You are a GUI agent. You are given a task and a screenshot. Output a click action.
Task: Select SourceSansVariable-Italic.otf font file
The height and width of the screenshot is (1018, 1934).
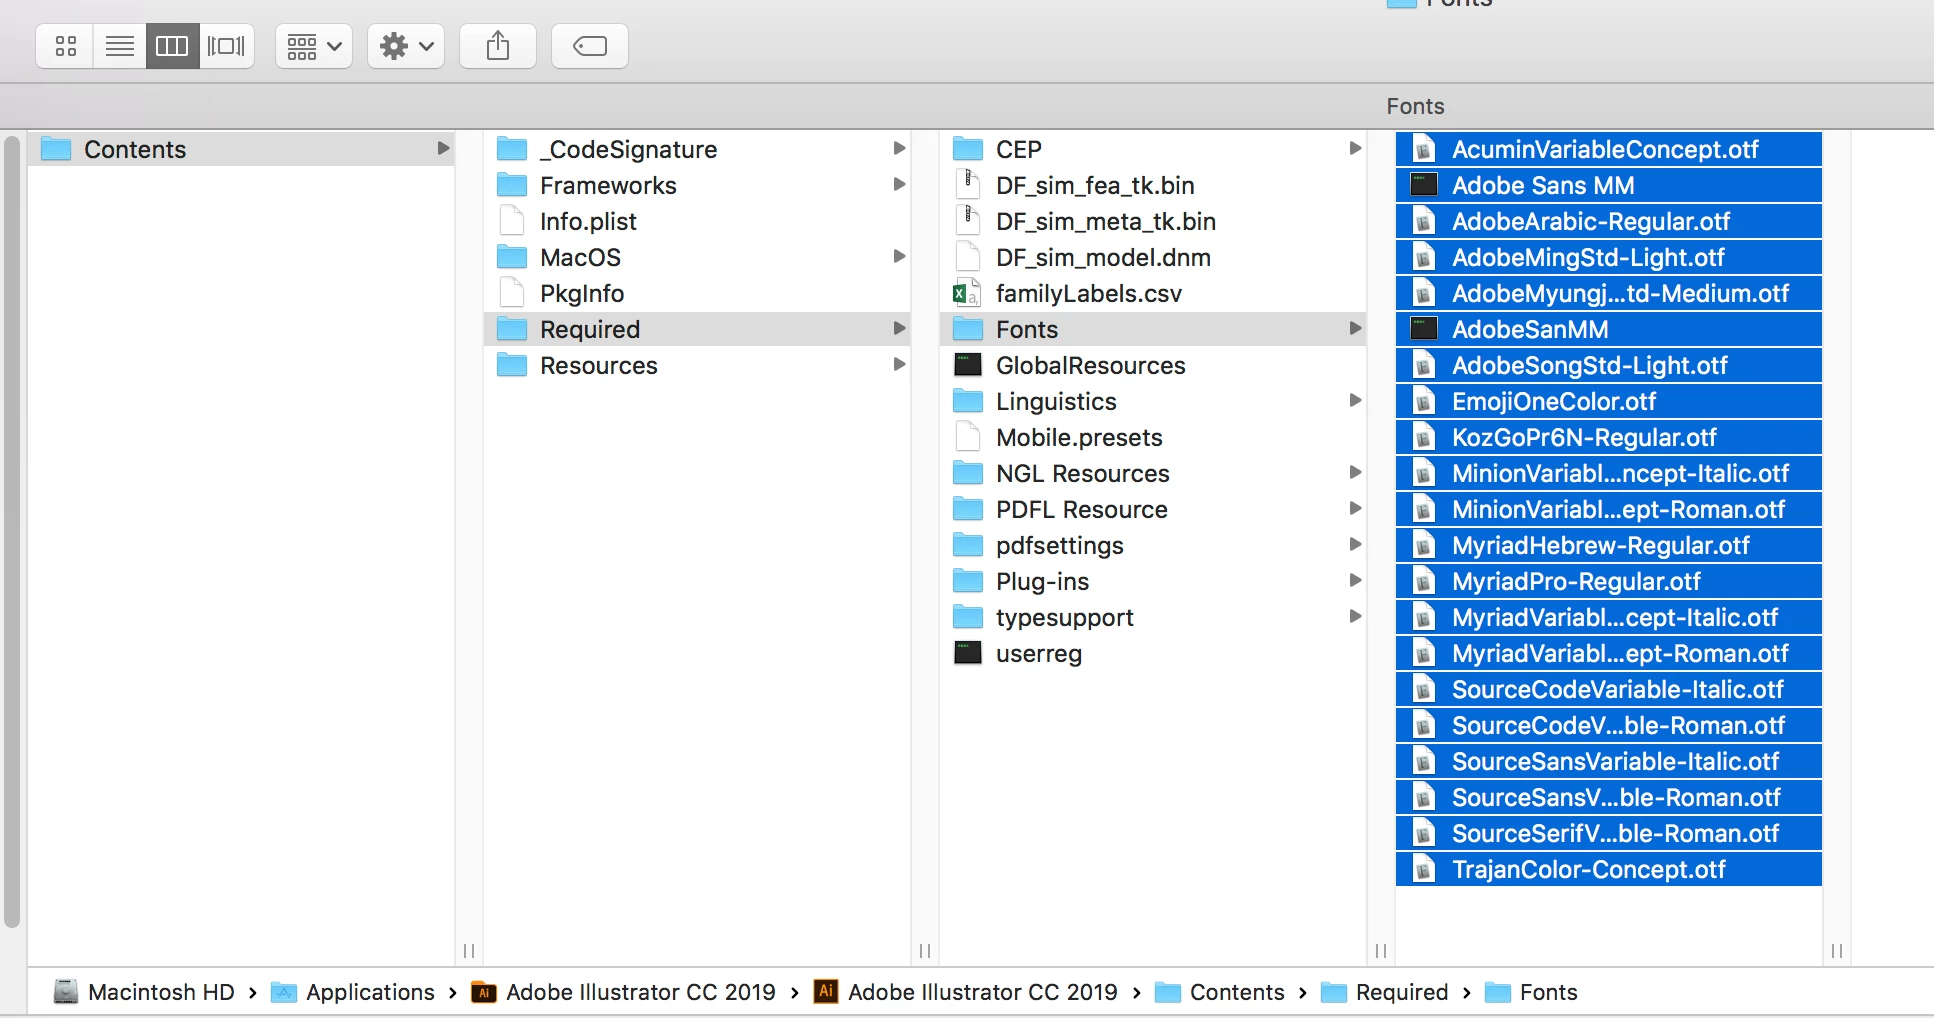[1609, 761]
